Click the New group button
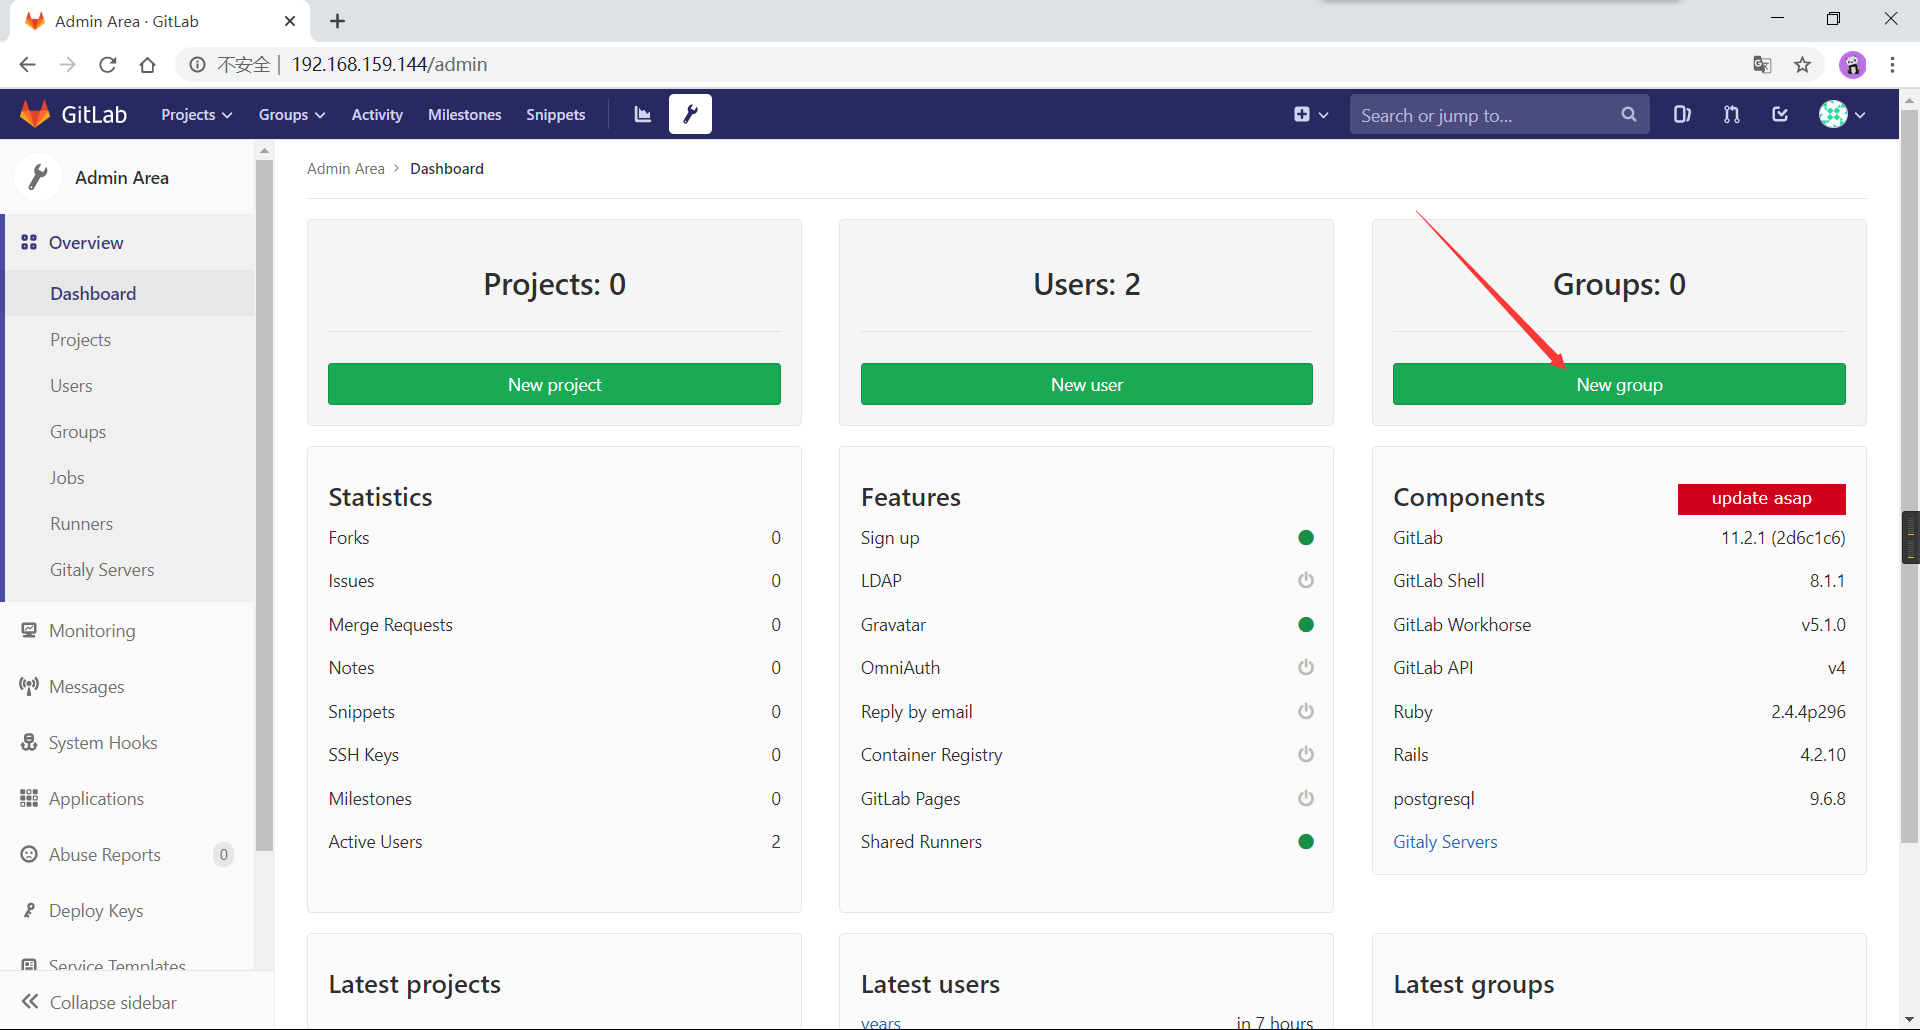This screenshot has width=1920, height=1030. (1619, 384)
